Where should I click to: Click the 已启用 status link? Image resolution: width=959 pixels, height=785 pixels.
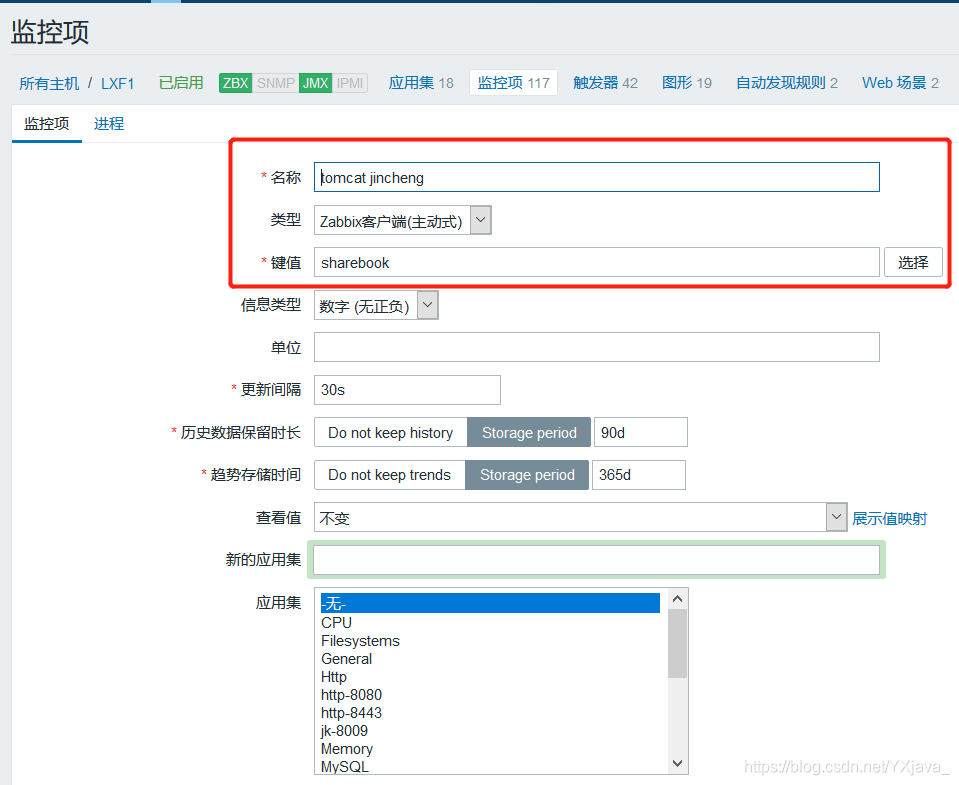(x=181, y=83)
